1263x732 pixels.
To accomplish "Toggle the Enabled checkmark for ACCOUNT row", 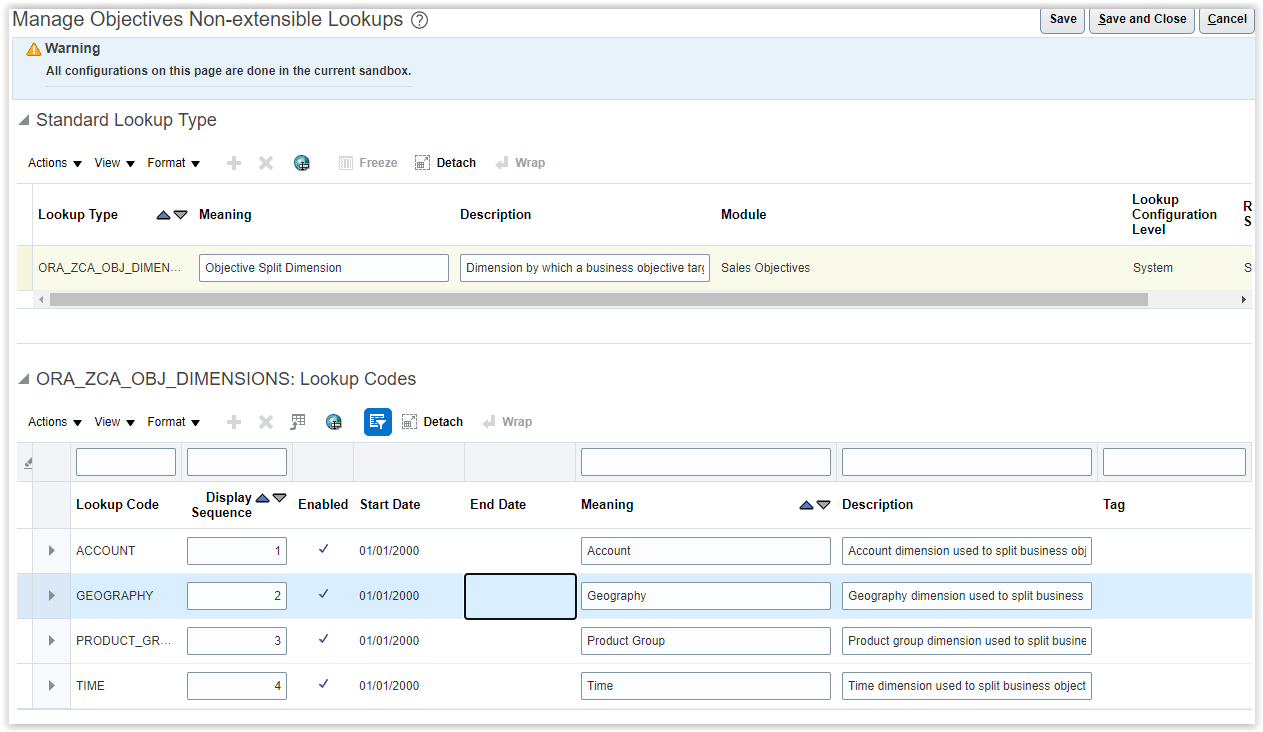I will pyautogui.click(x=322, y=550).
